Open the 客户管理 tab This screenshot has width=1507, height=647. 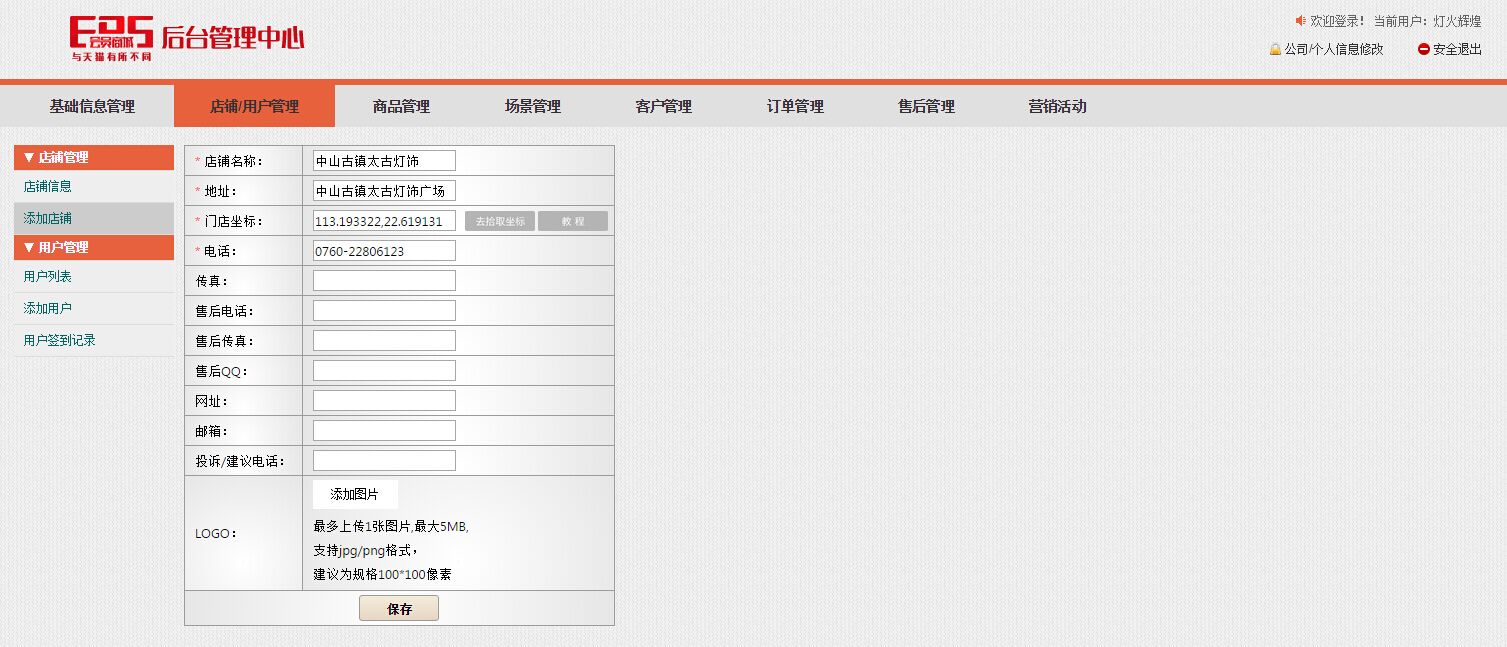point(663,106)
